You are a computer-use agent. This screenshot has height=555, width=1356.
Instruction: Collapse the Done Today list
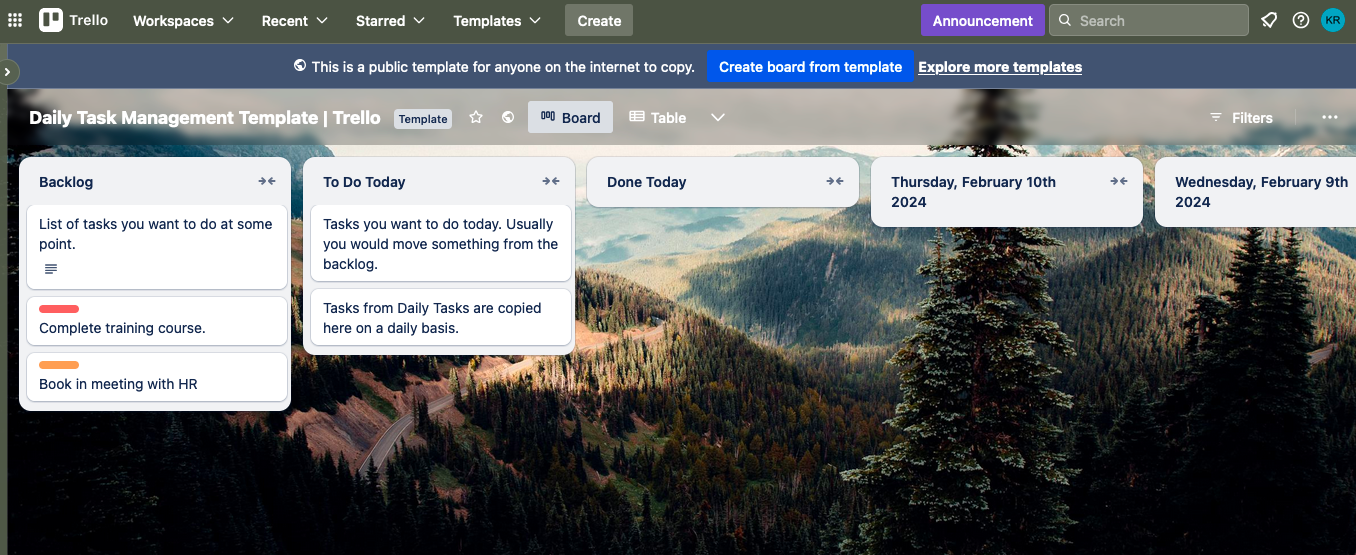835,182
